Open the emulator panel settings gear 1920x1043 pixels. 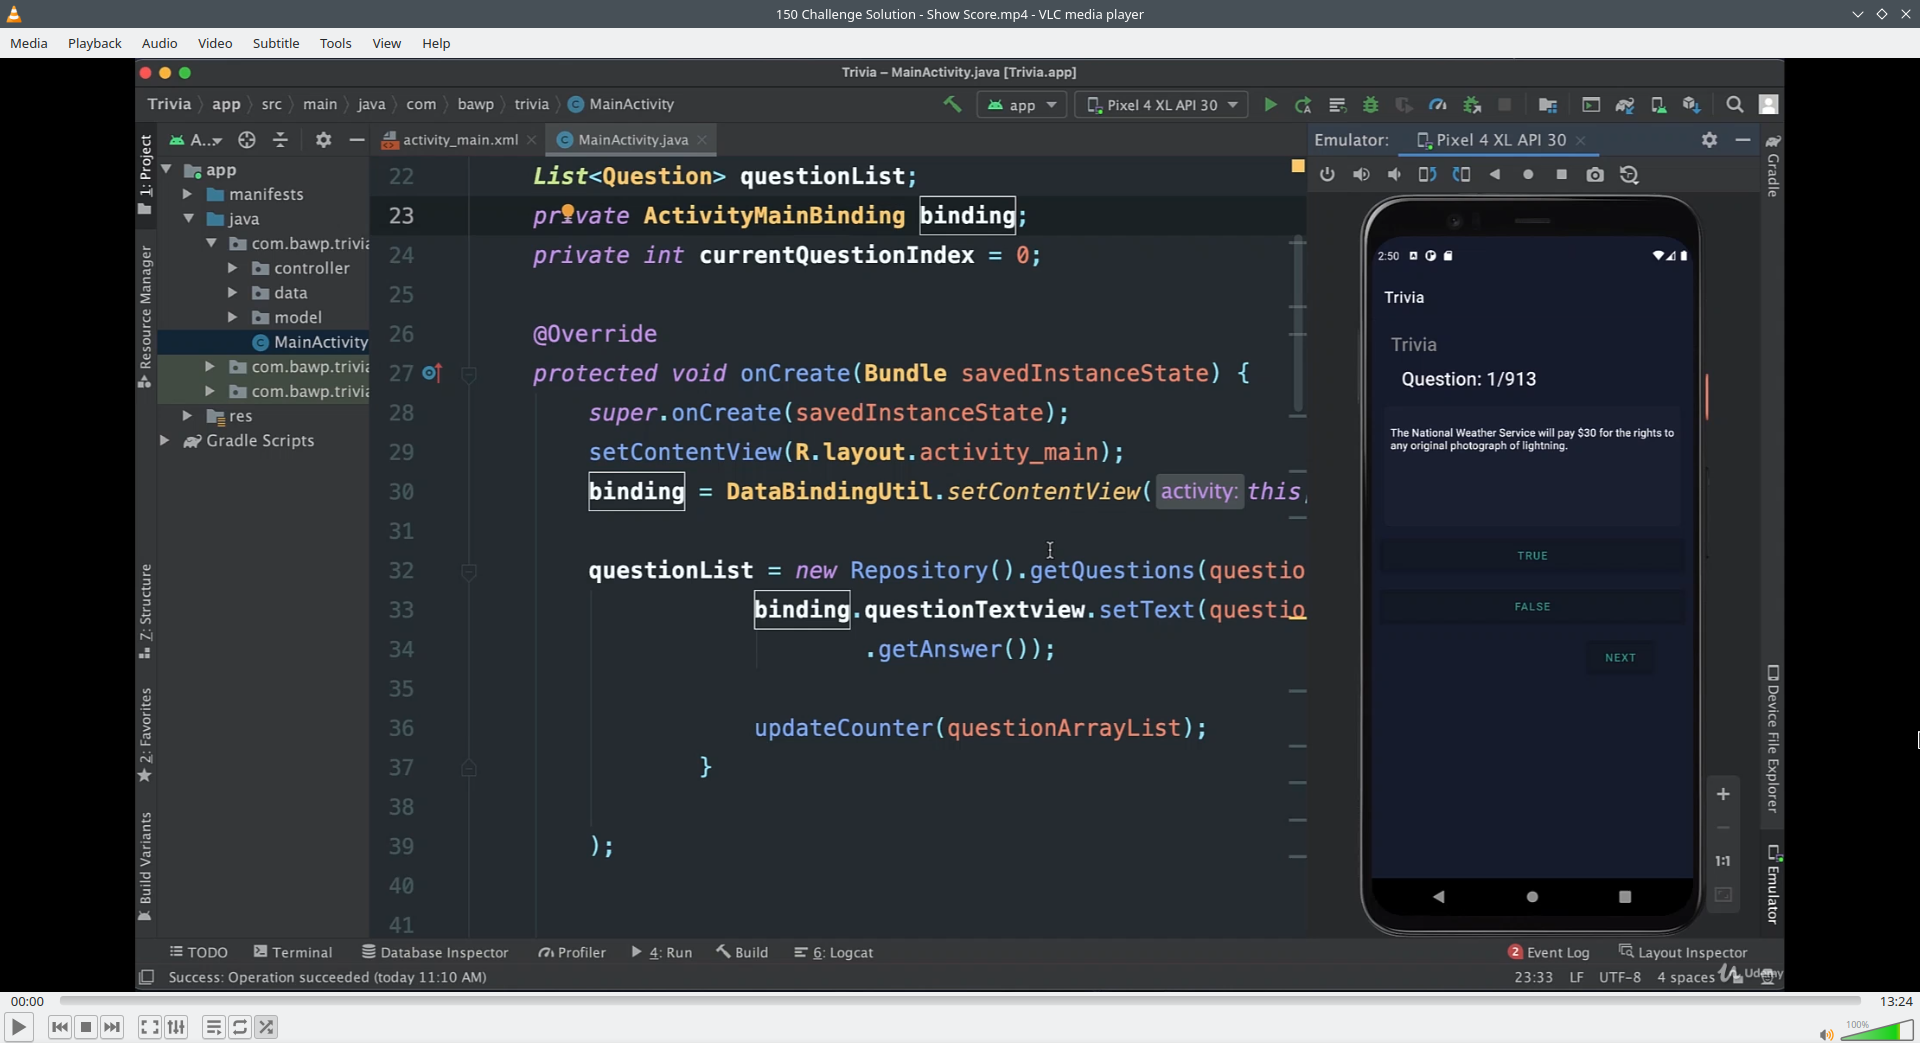point(1709,140)
